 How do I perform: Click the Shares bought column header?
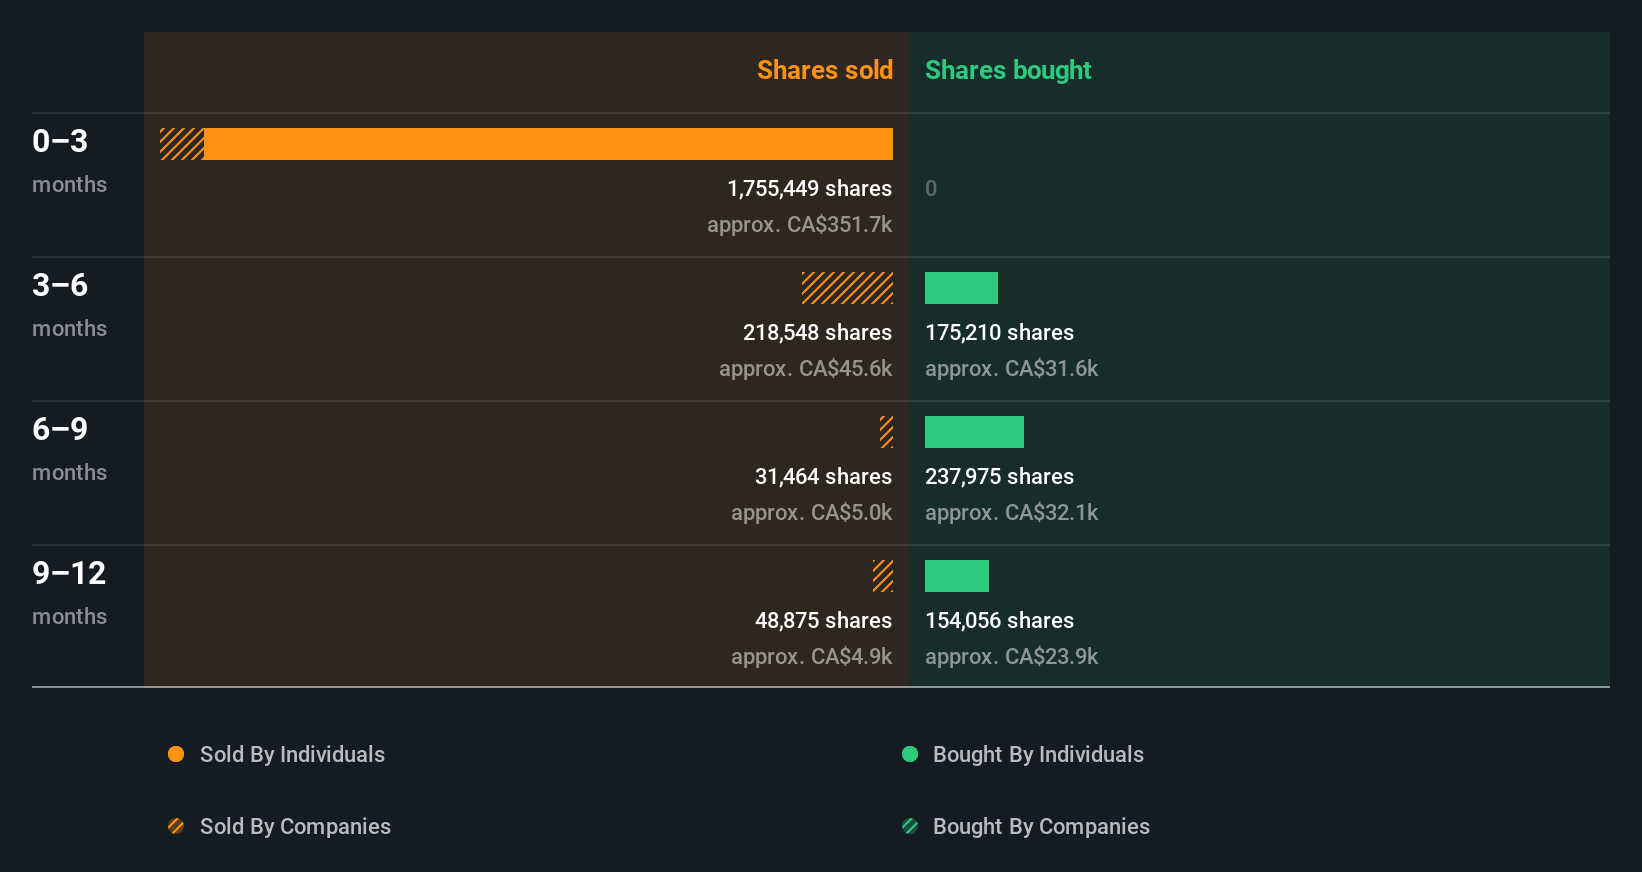pyautogui.click(x=1008, y=70)
